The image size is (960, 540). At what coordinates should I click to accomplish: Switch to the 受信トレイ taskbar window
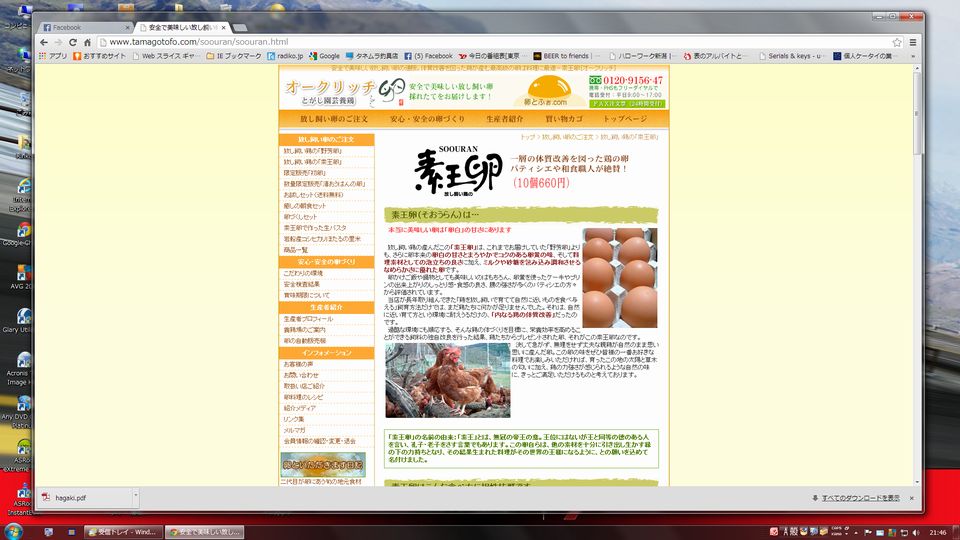124,531
